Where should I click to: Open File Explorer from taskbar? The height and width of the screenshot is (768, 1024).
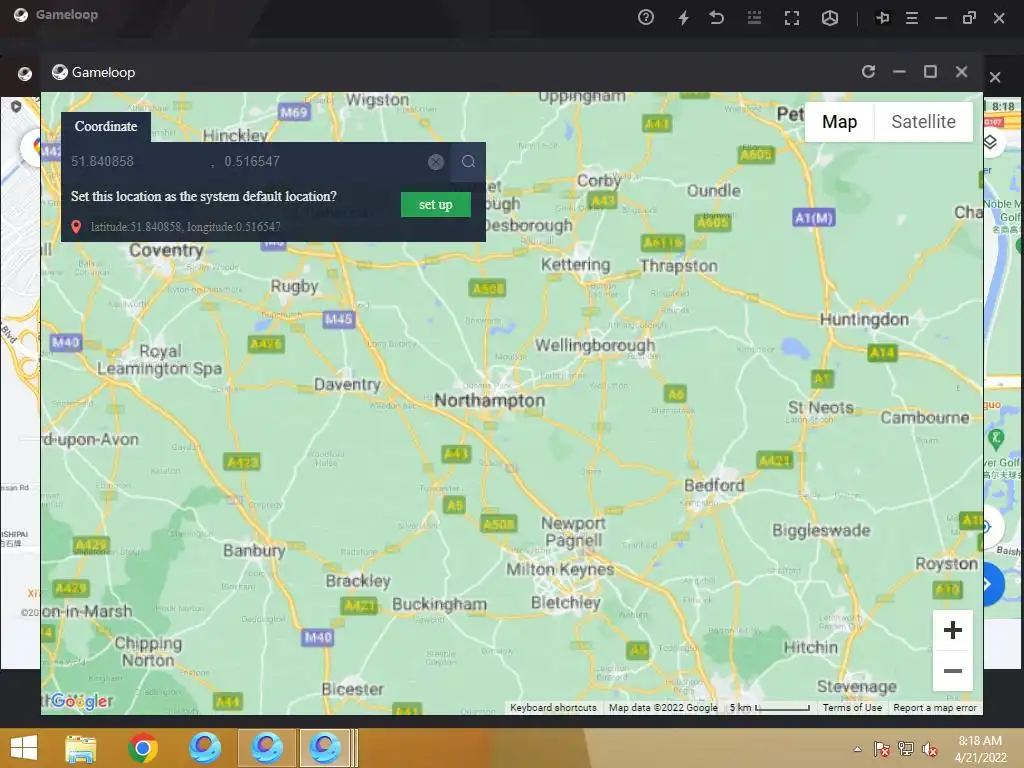coord(80,748)
